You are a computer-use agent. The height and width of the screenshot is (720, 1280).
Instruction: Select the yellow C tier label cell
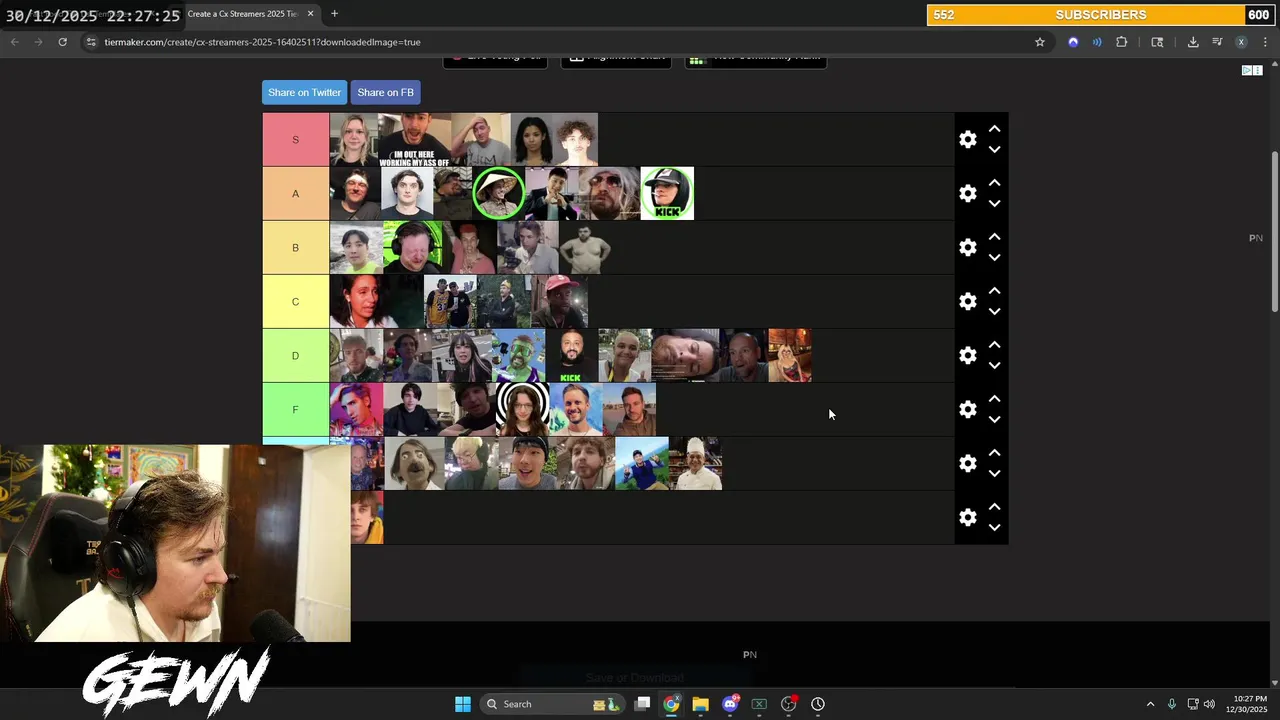295,301
